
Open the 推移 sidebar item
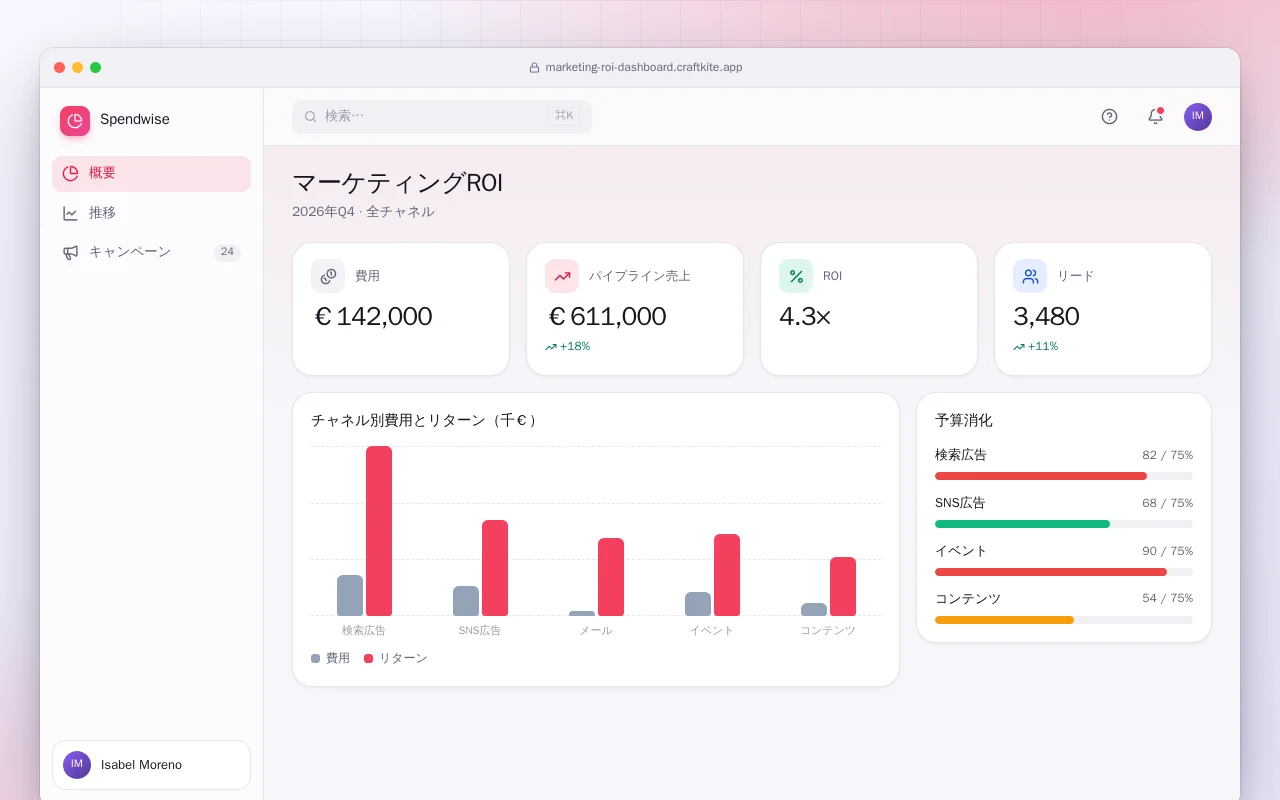point(151,213)
